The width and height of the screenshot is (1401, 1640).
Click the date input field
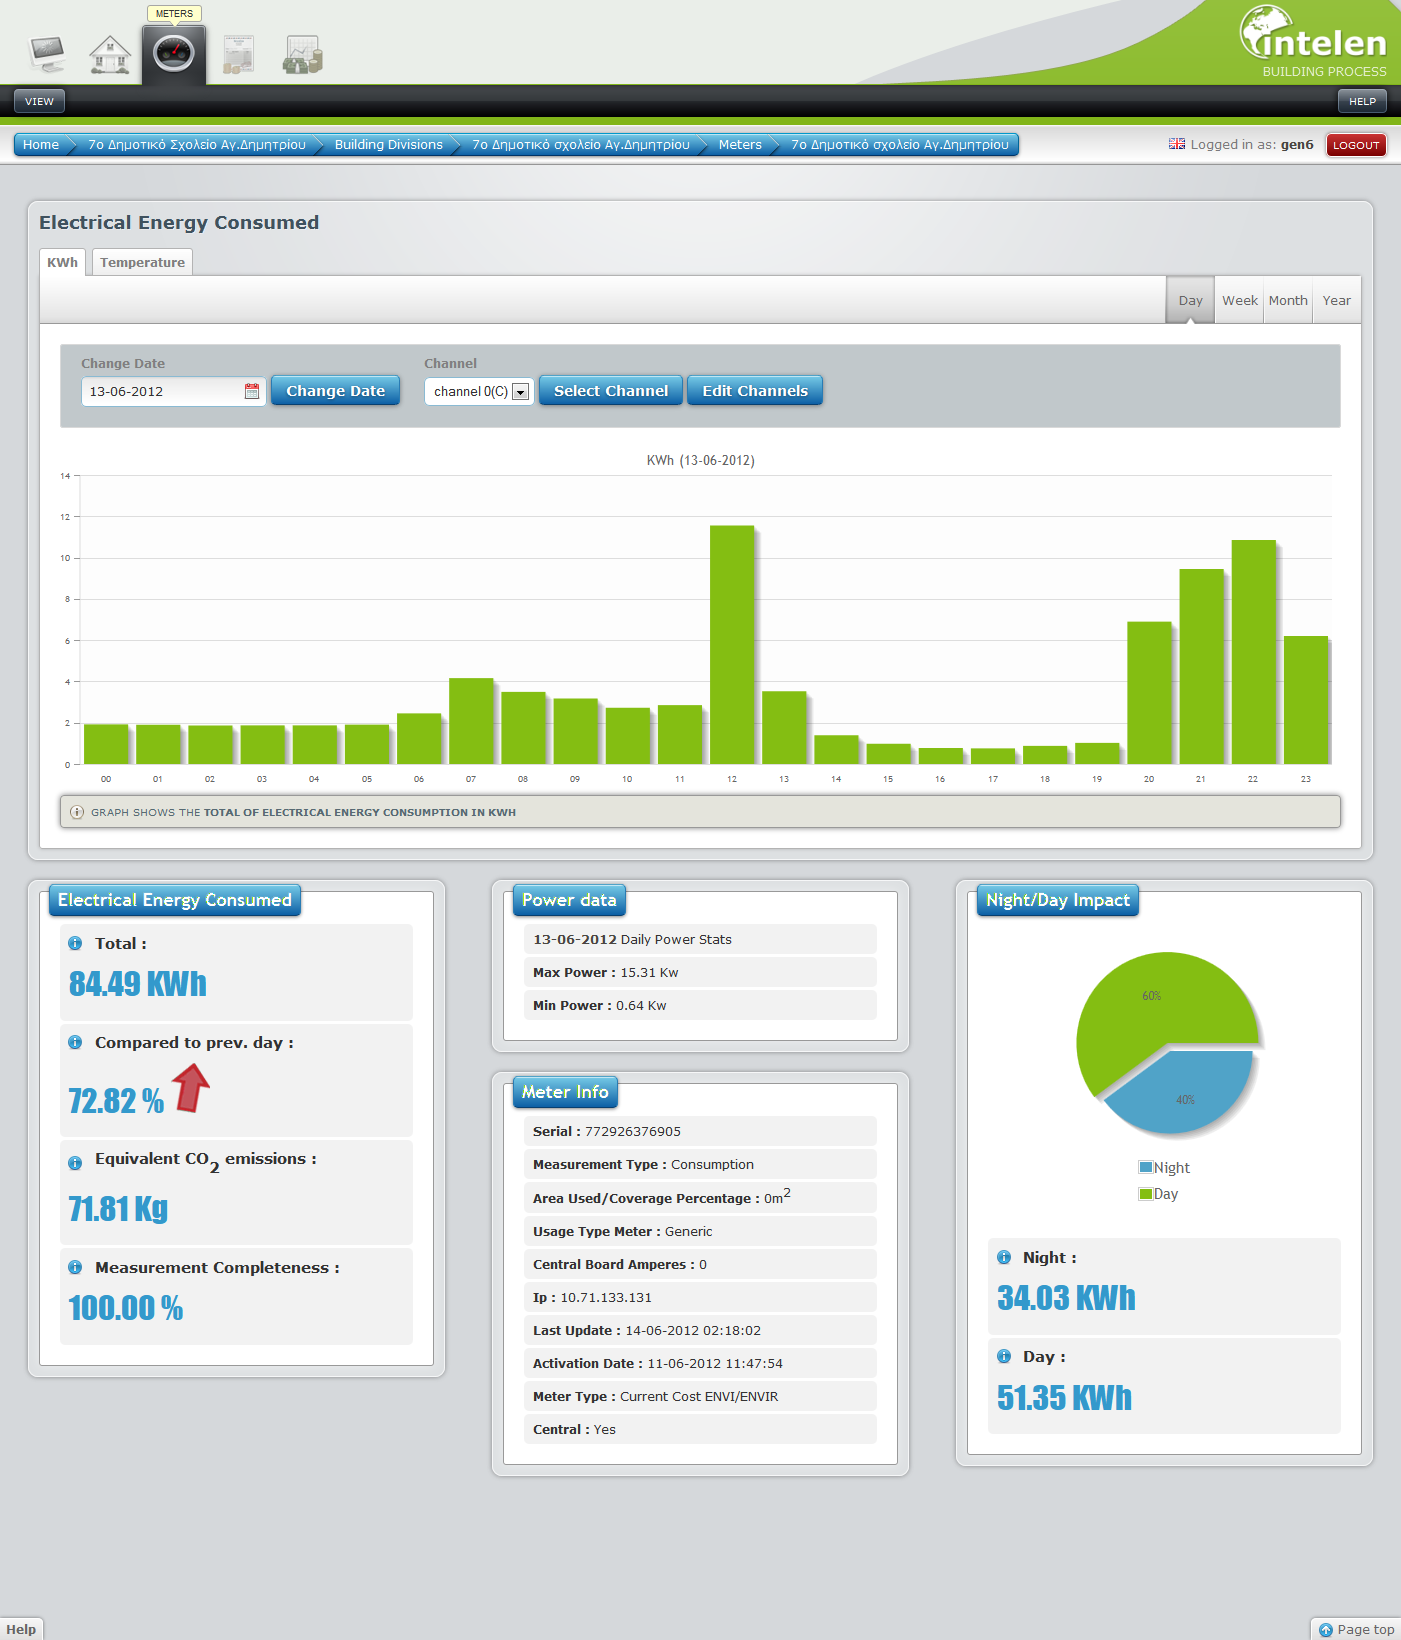point(160,391)
